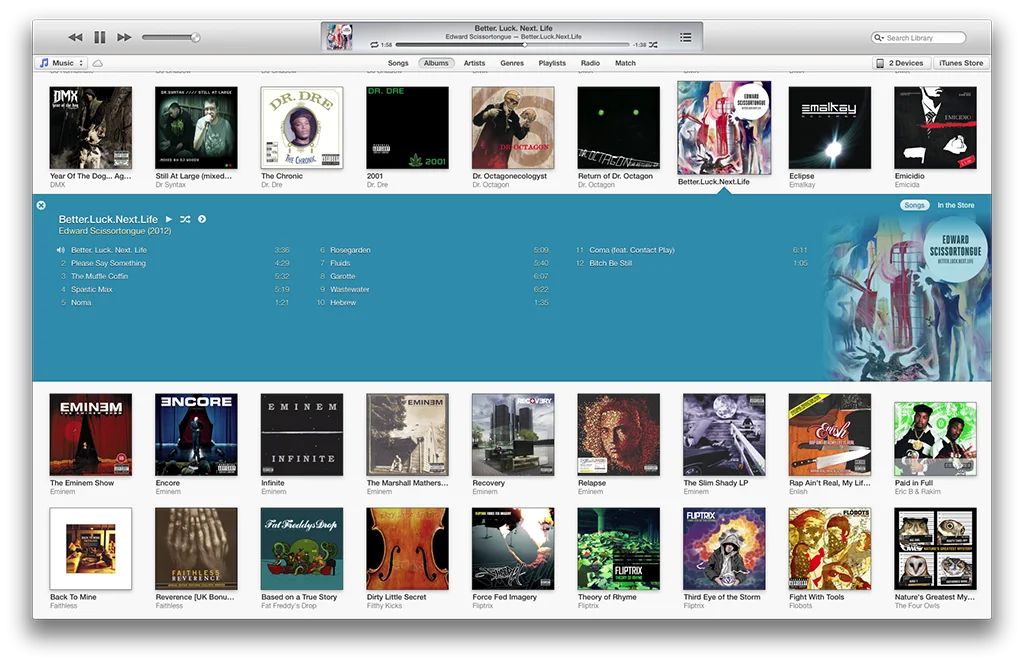Play the Better.Luck.Next.Life album
Viewport: 1024px width, 664px height.
click(169, 219)
